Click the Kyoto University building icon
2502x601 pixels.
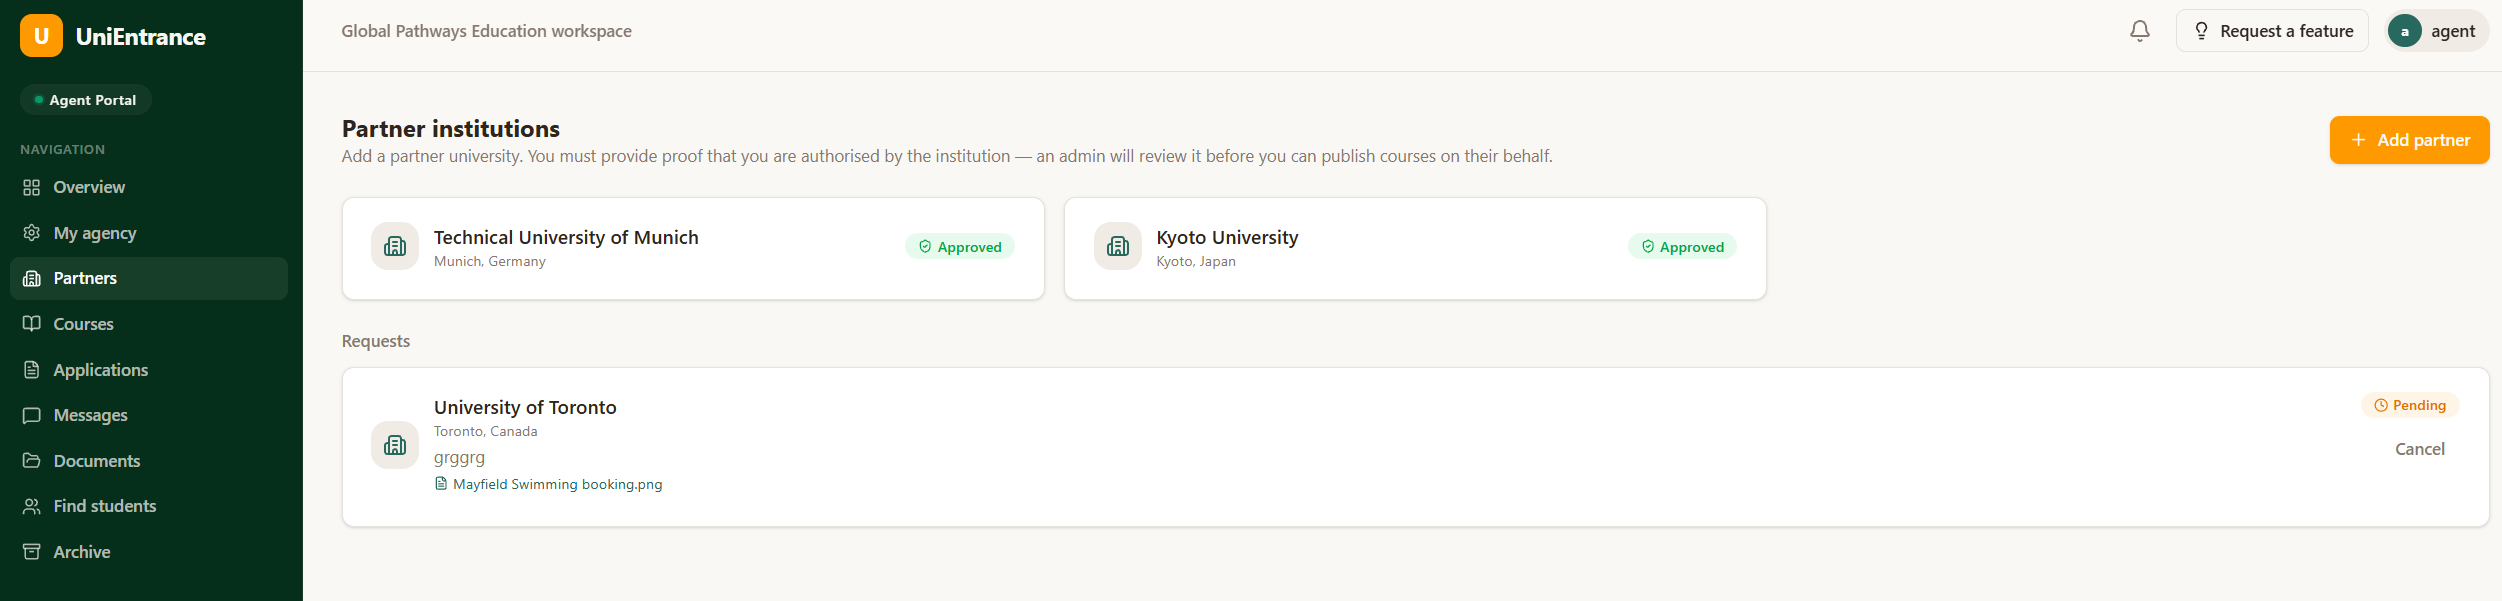pos(1118,246)
